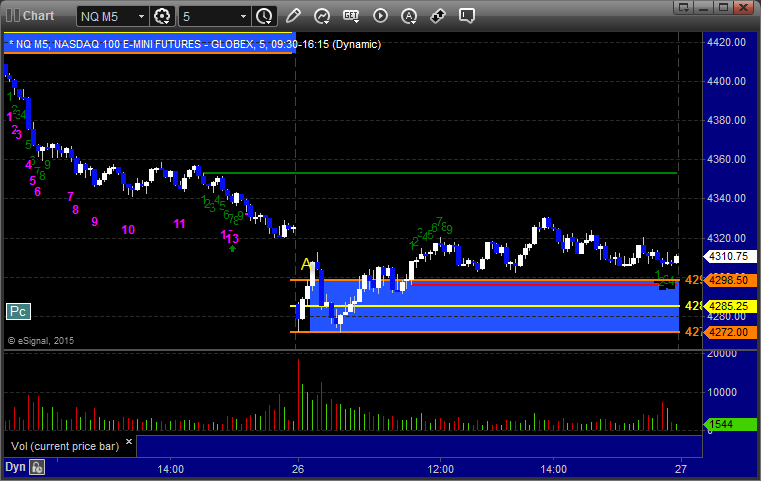Click the 4420.00 price axis label
The width and height of the screenshot is (761, 481).
pos(727,42)
